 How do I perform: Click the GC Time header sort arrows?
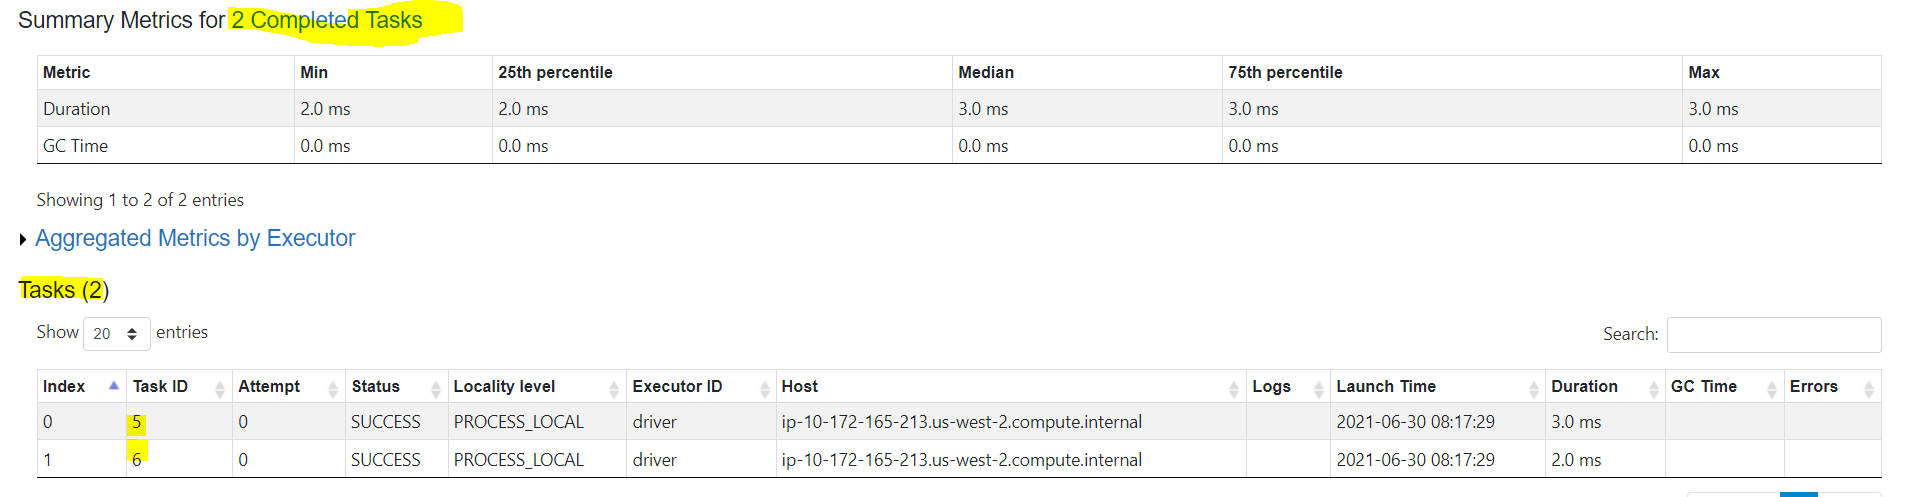[x=1772, y=388]
